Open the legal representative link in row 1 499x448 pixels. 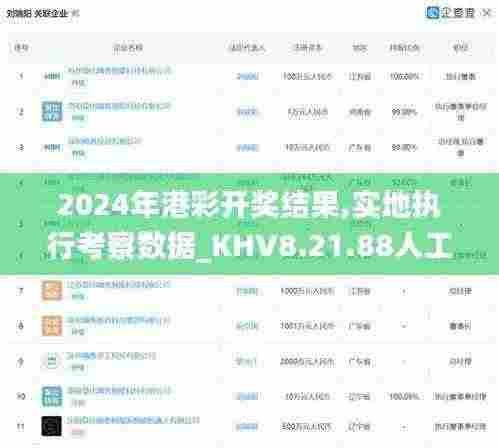pyautogui.click(x=247, y=77)
